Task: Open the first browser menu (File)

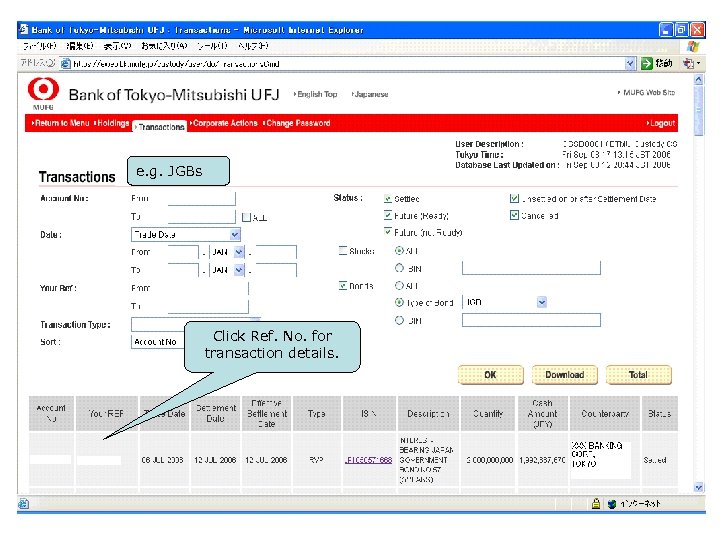Action: tap(39, 46)
